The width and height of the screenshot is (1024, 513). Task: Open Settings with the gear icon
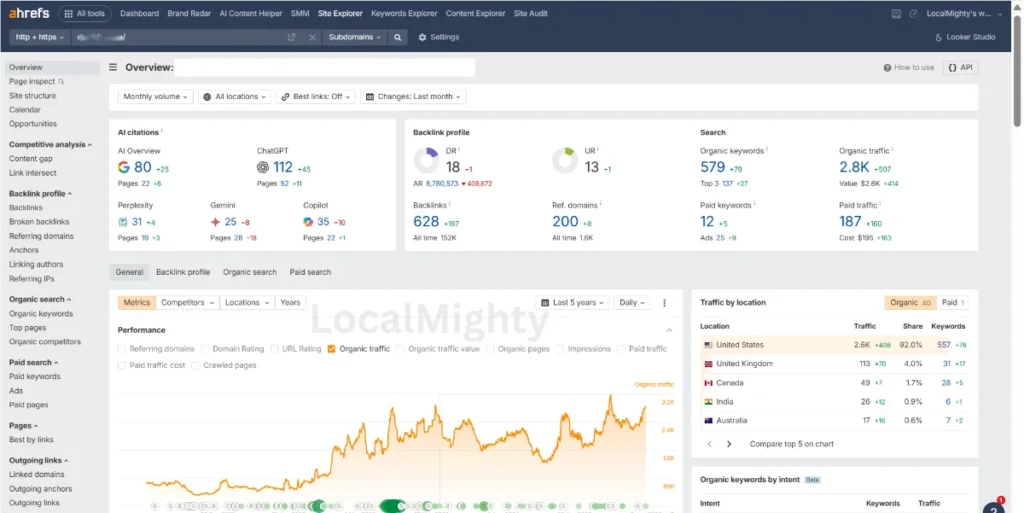439,37
